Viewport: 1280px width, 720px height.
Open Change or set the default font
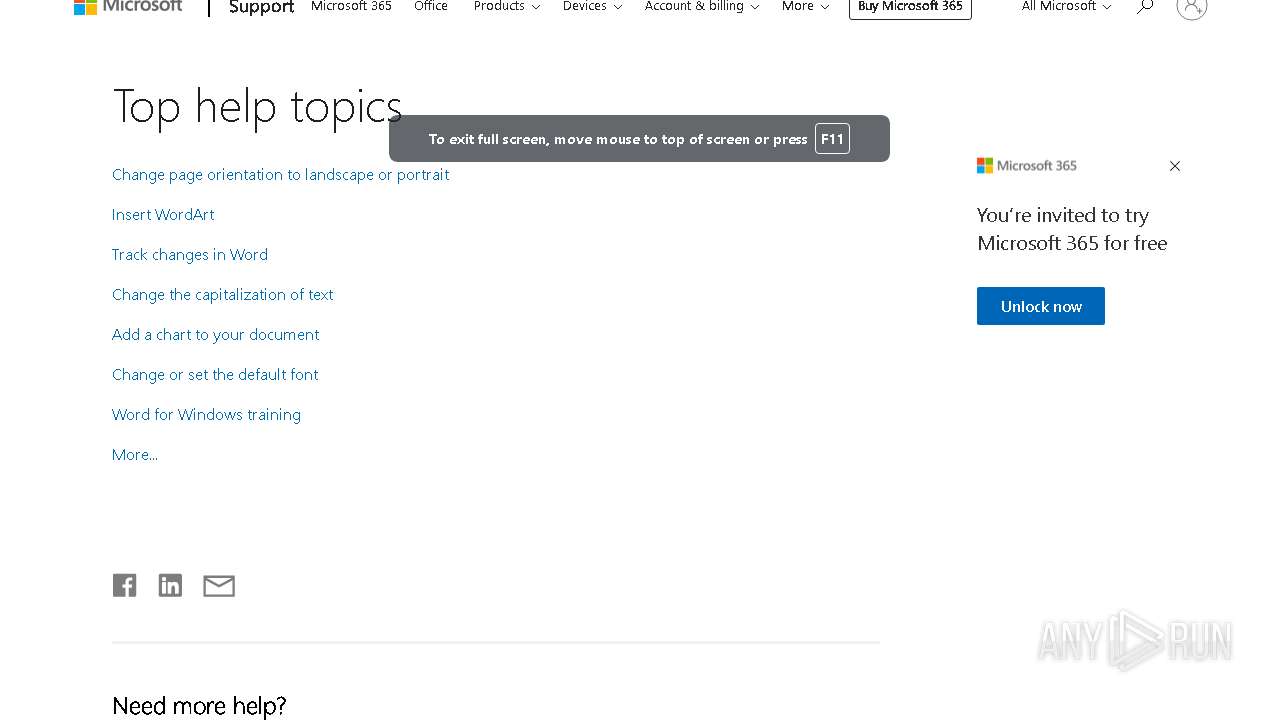pyautogui.click(x=215, y=374)
